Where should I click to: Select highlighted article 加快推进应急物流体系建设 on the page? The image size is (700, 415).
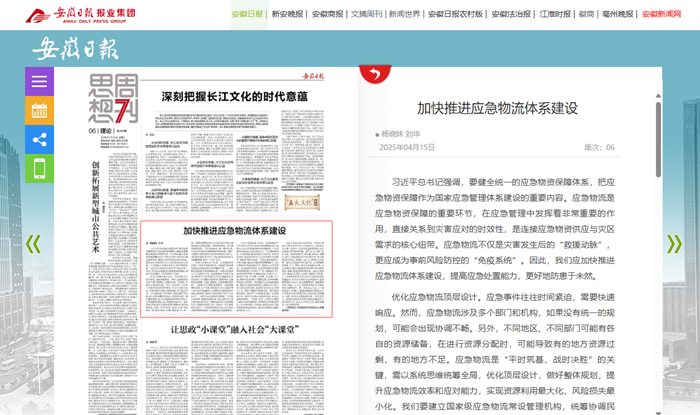tap(234, 232)
